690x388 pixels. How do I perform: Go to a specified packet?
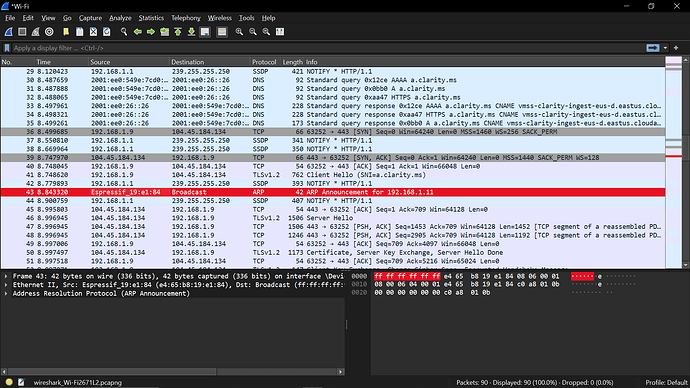tap(165, 32)
